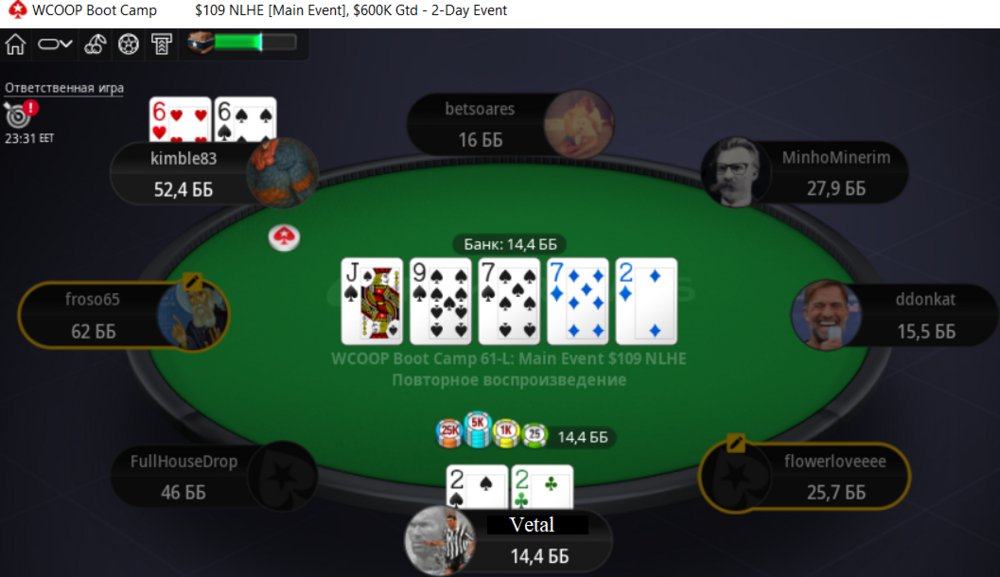Expand the table selector dropdown
The width and height of the screenshot is (1000, 577).
coord(55,44)
